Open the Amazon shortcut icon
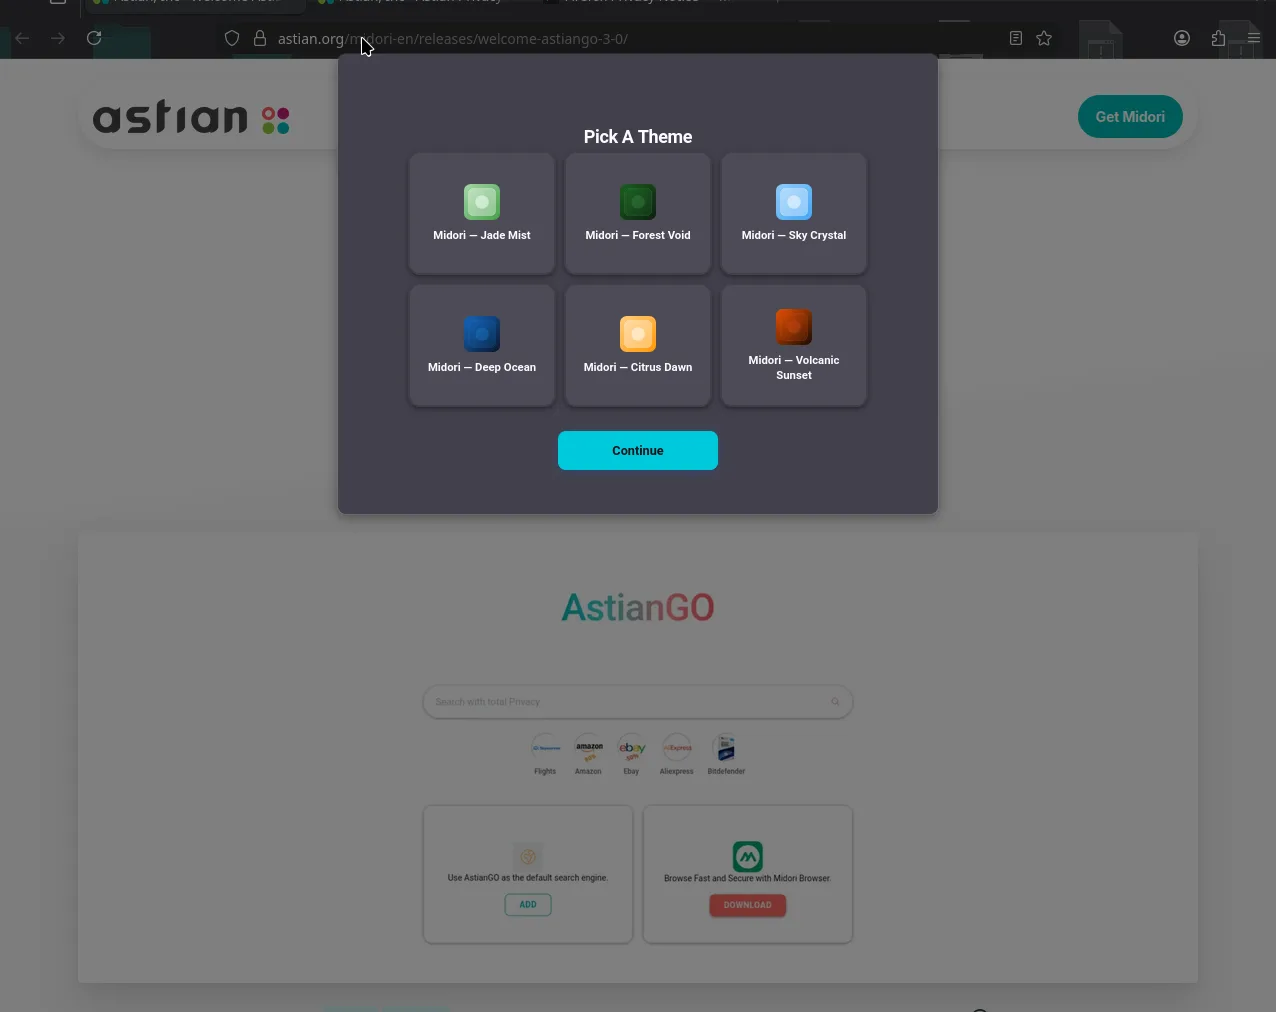 (x=589, y=748)
